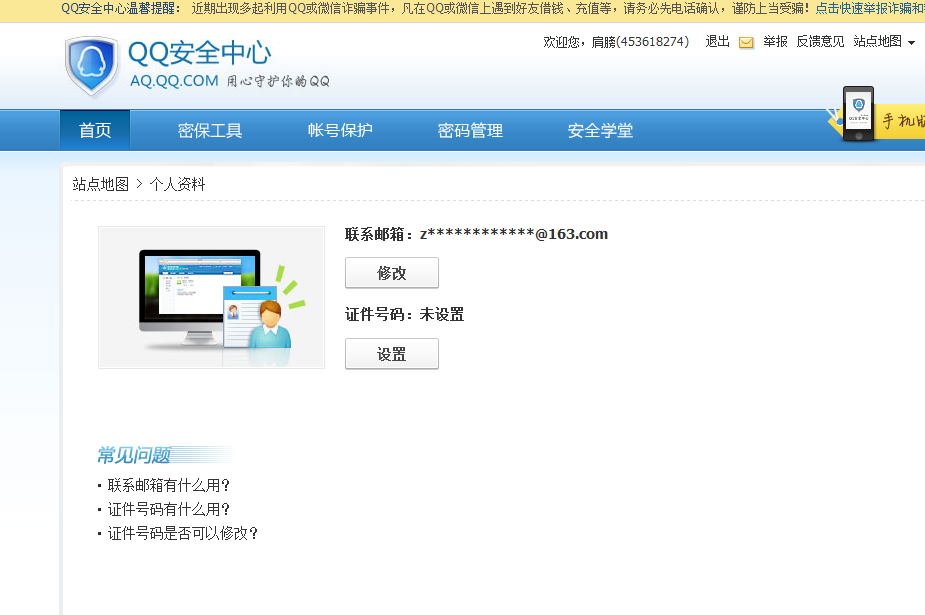Click the masked email z************@163.com
925x615 pixels.
514,234
